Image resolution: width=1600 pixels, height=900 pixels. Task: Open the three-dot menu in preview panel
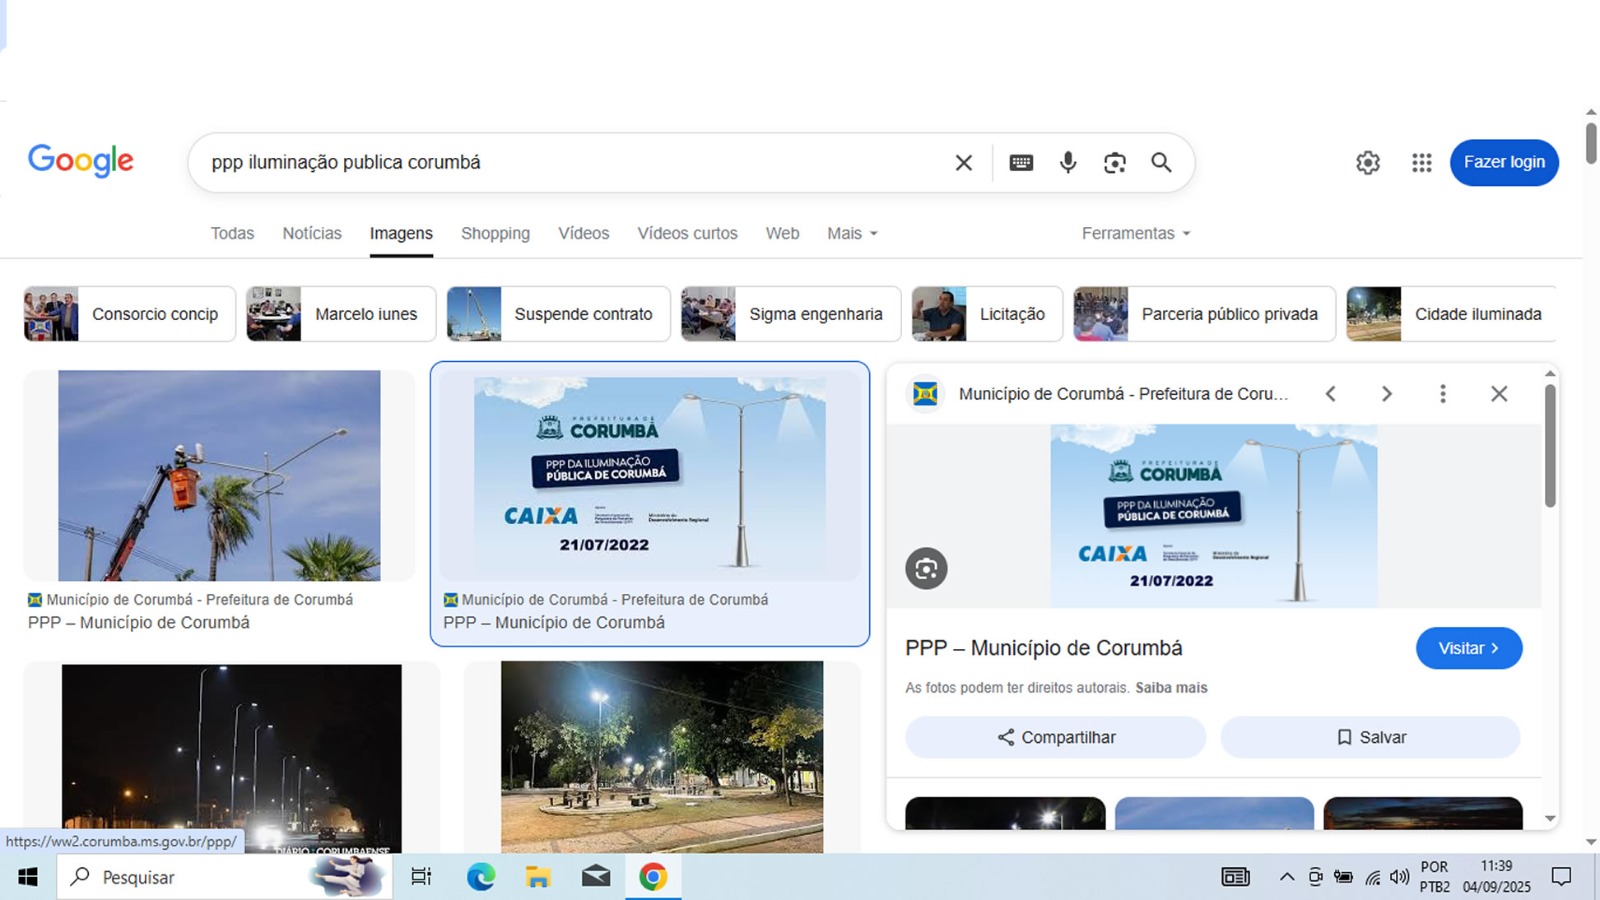1442,394
